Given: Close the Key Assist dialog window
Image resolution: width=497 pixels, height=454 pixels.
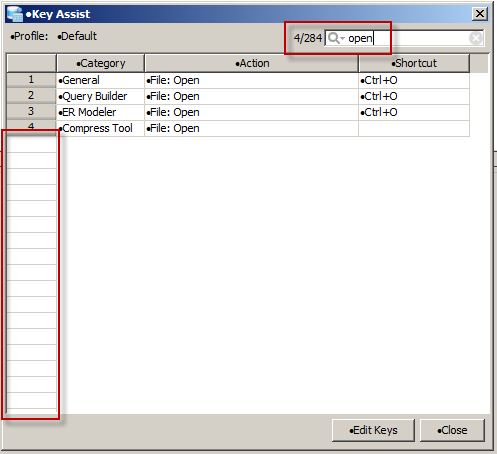Looking at the screenshot, I should coord(480,14).
